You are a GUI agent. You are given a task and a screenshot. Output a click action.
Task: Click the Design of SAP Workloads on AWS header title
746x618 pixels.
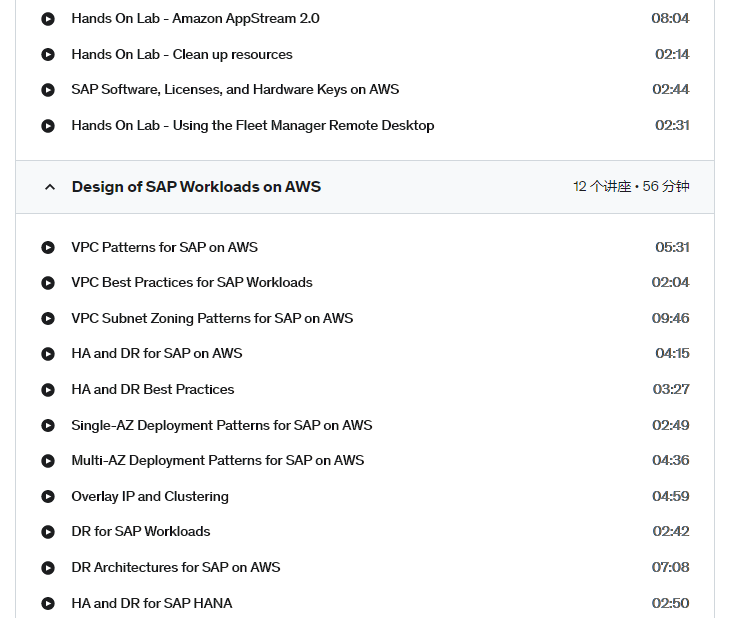pos(196,186)
